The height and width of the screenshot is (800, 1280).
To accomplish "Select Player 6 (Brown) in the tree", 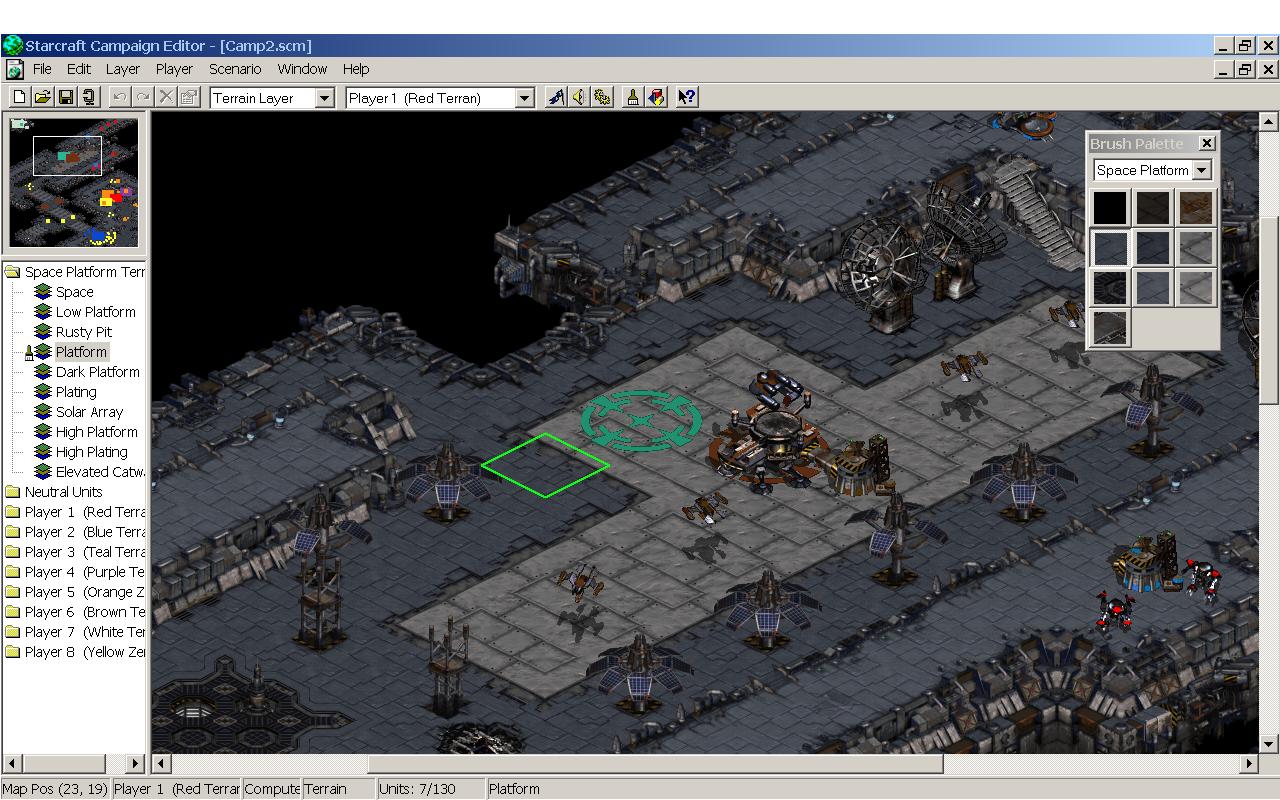I will [85, 612].
